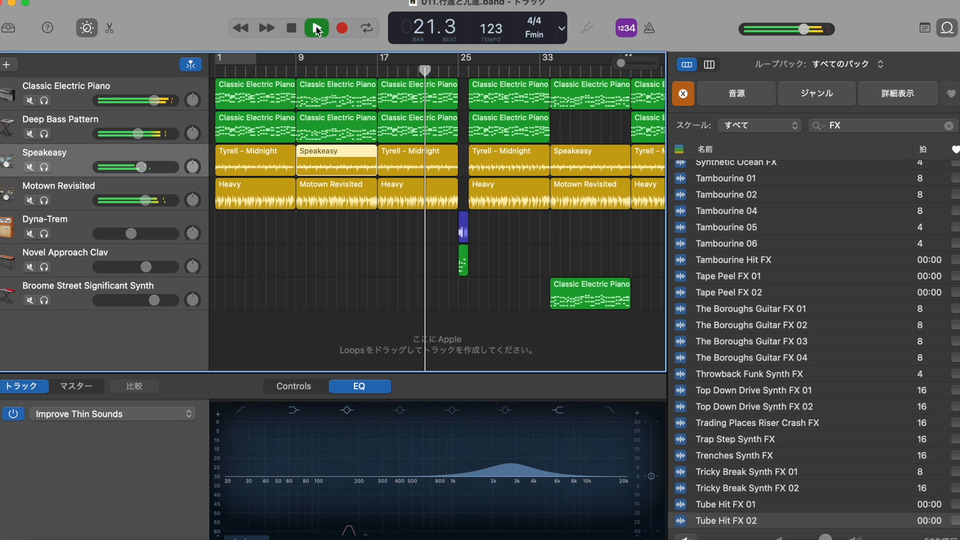
Task: Add a new track with plus button
Action: [6, 64]
